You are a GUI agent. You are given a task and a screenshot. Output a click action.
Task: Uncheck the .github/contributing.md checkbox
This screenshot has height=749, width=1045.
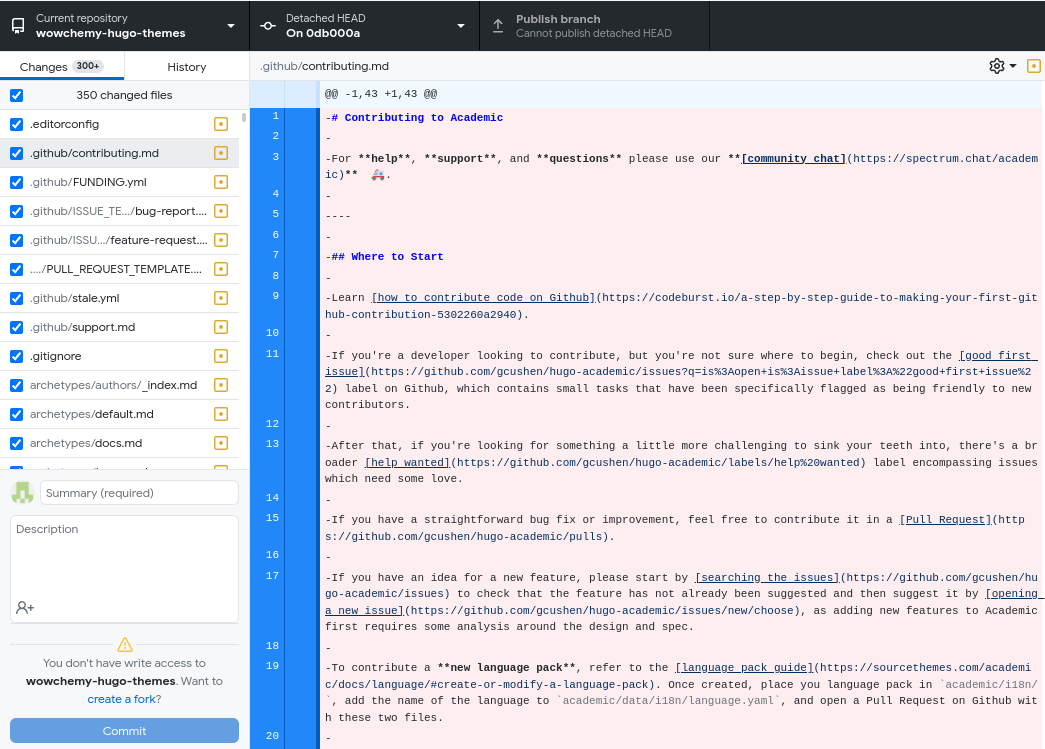coord(17,153)
